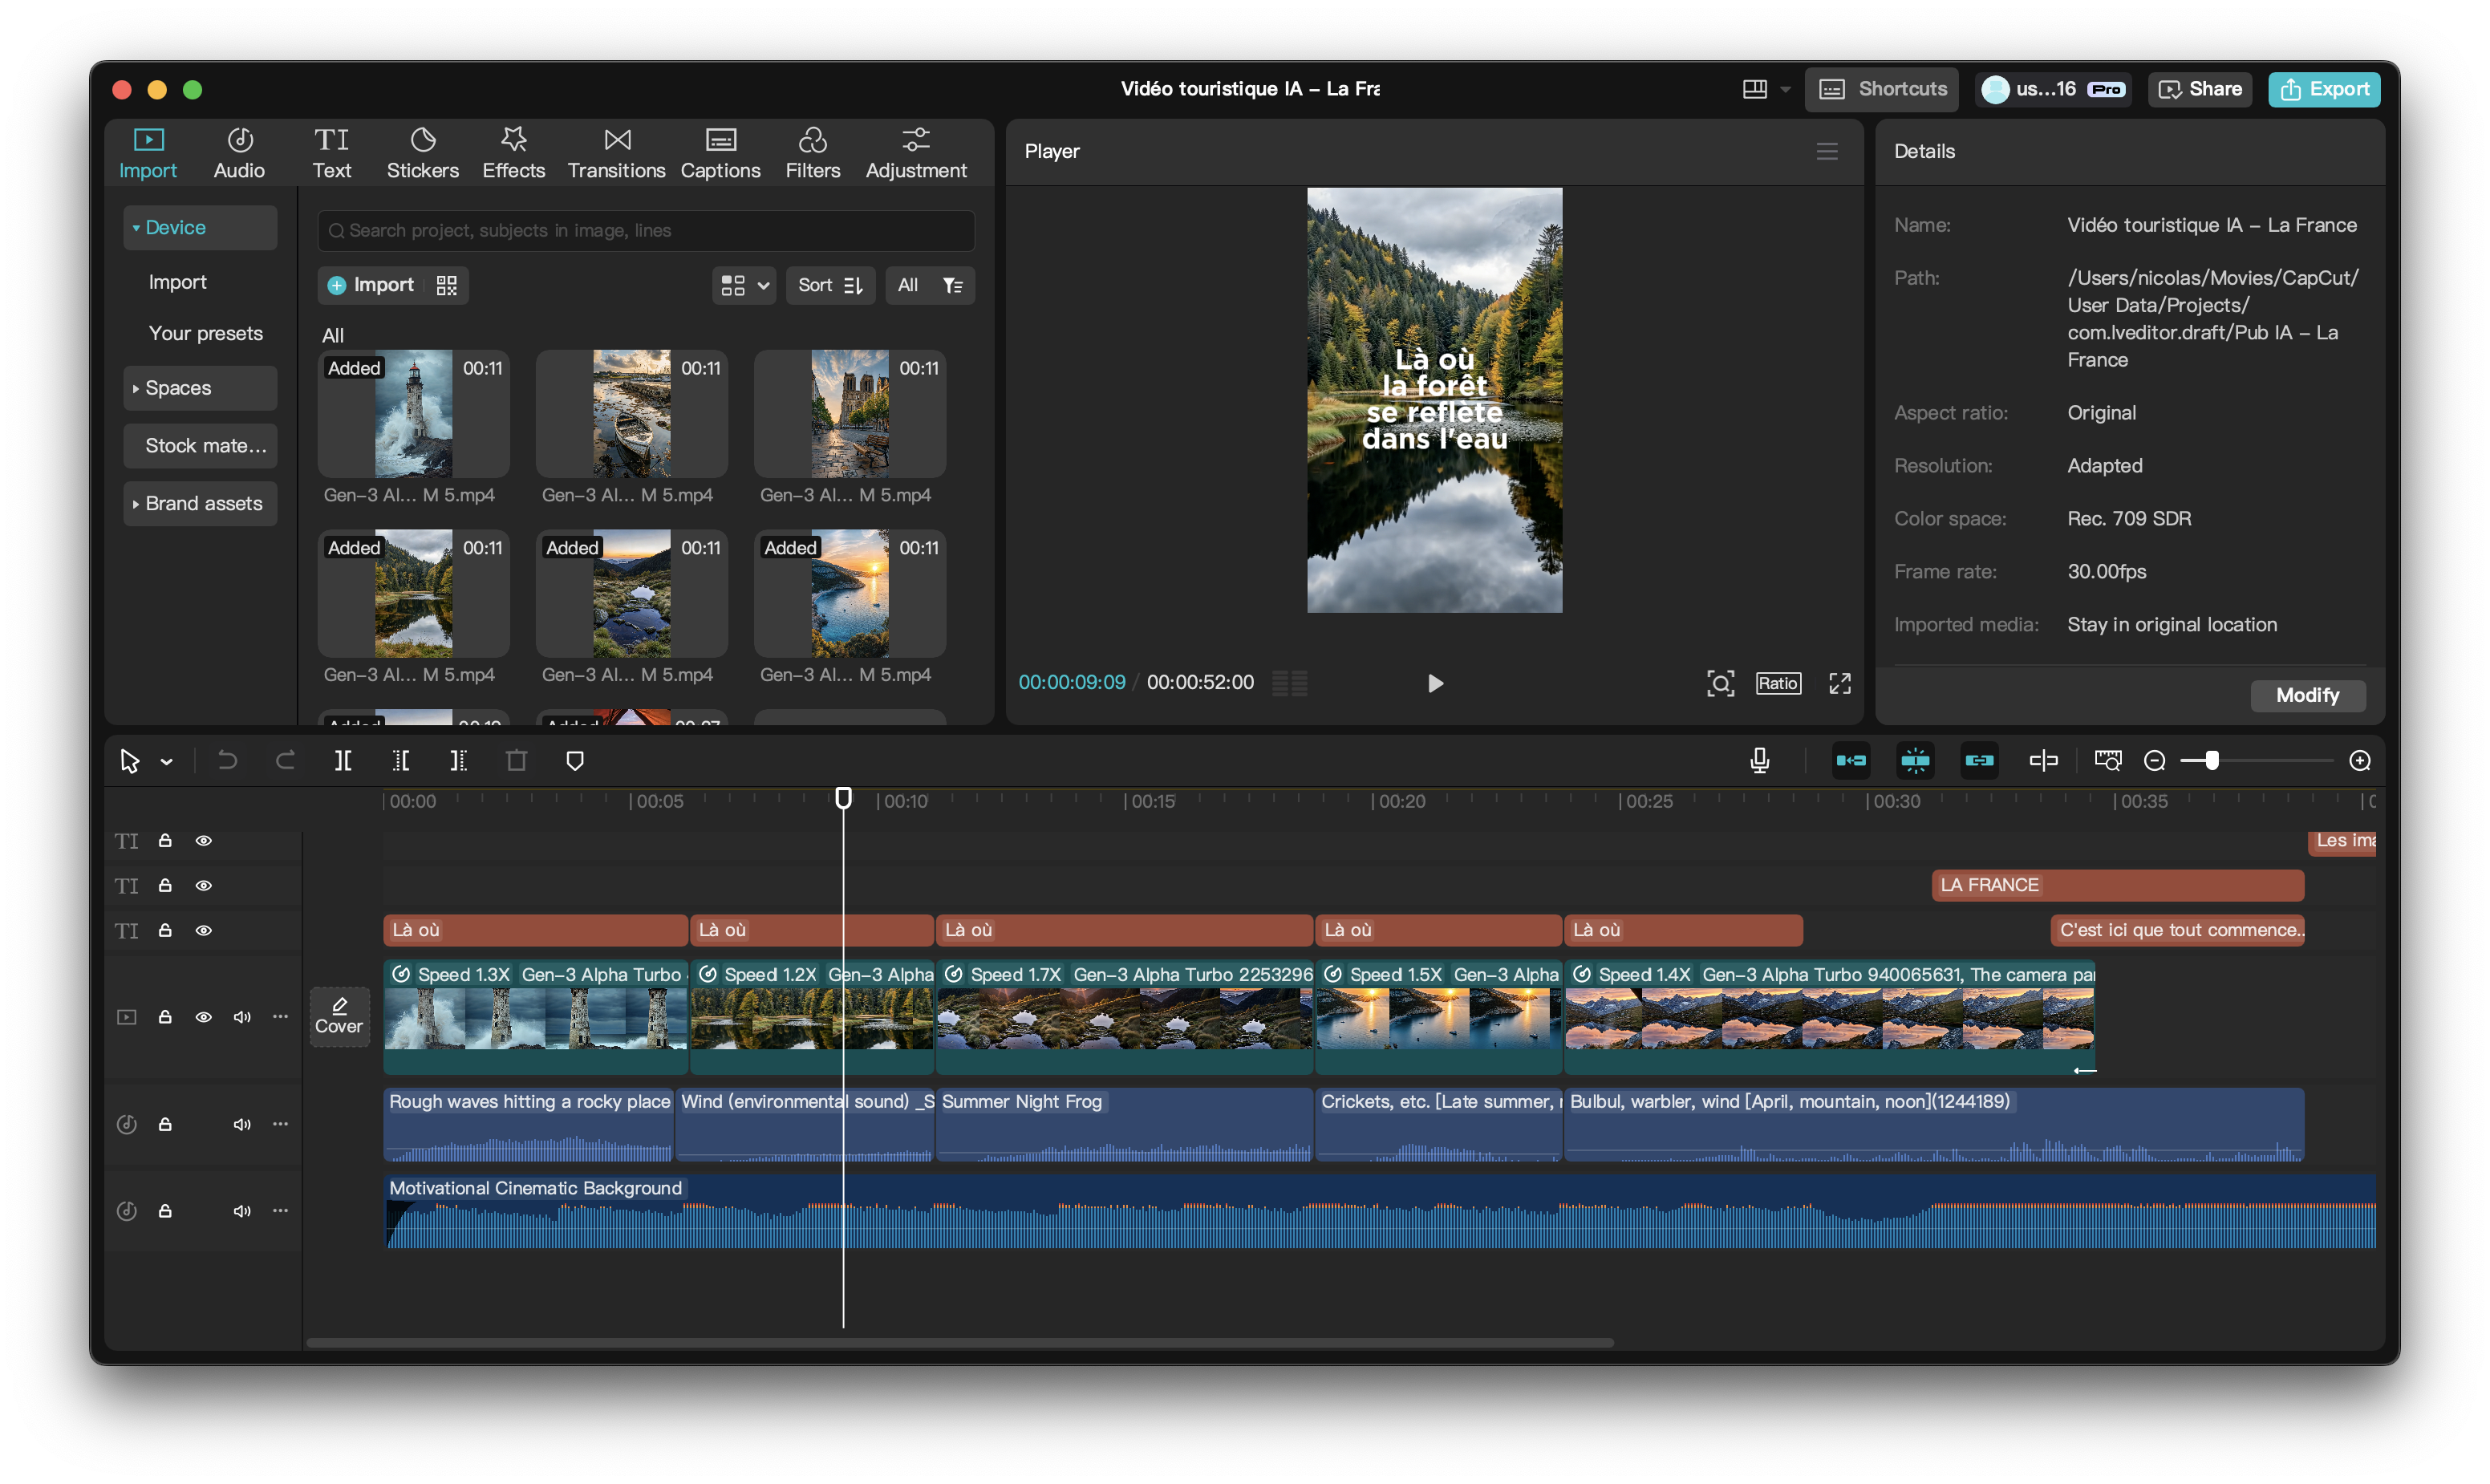Open the selection tool dropdown arrow
2490x1484 pixels.
[167, 762]
